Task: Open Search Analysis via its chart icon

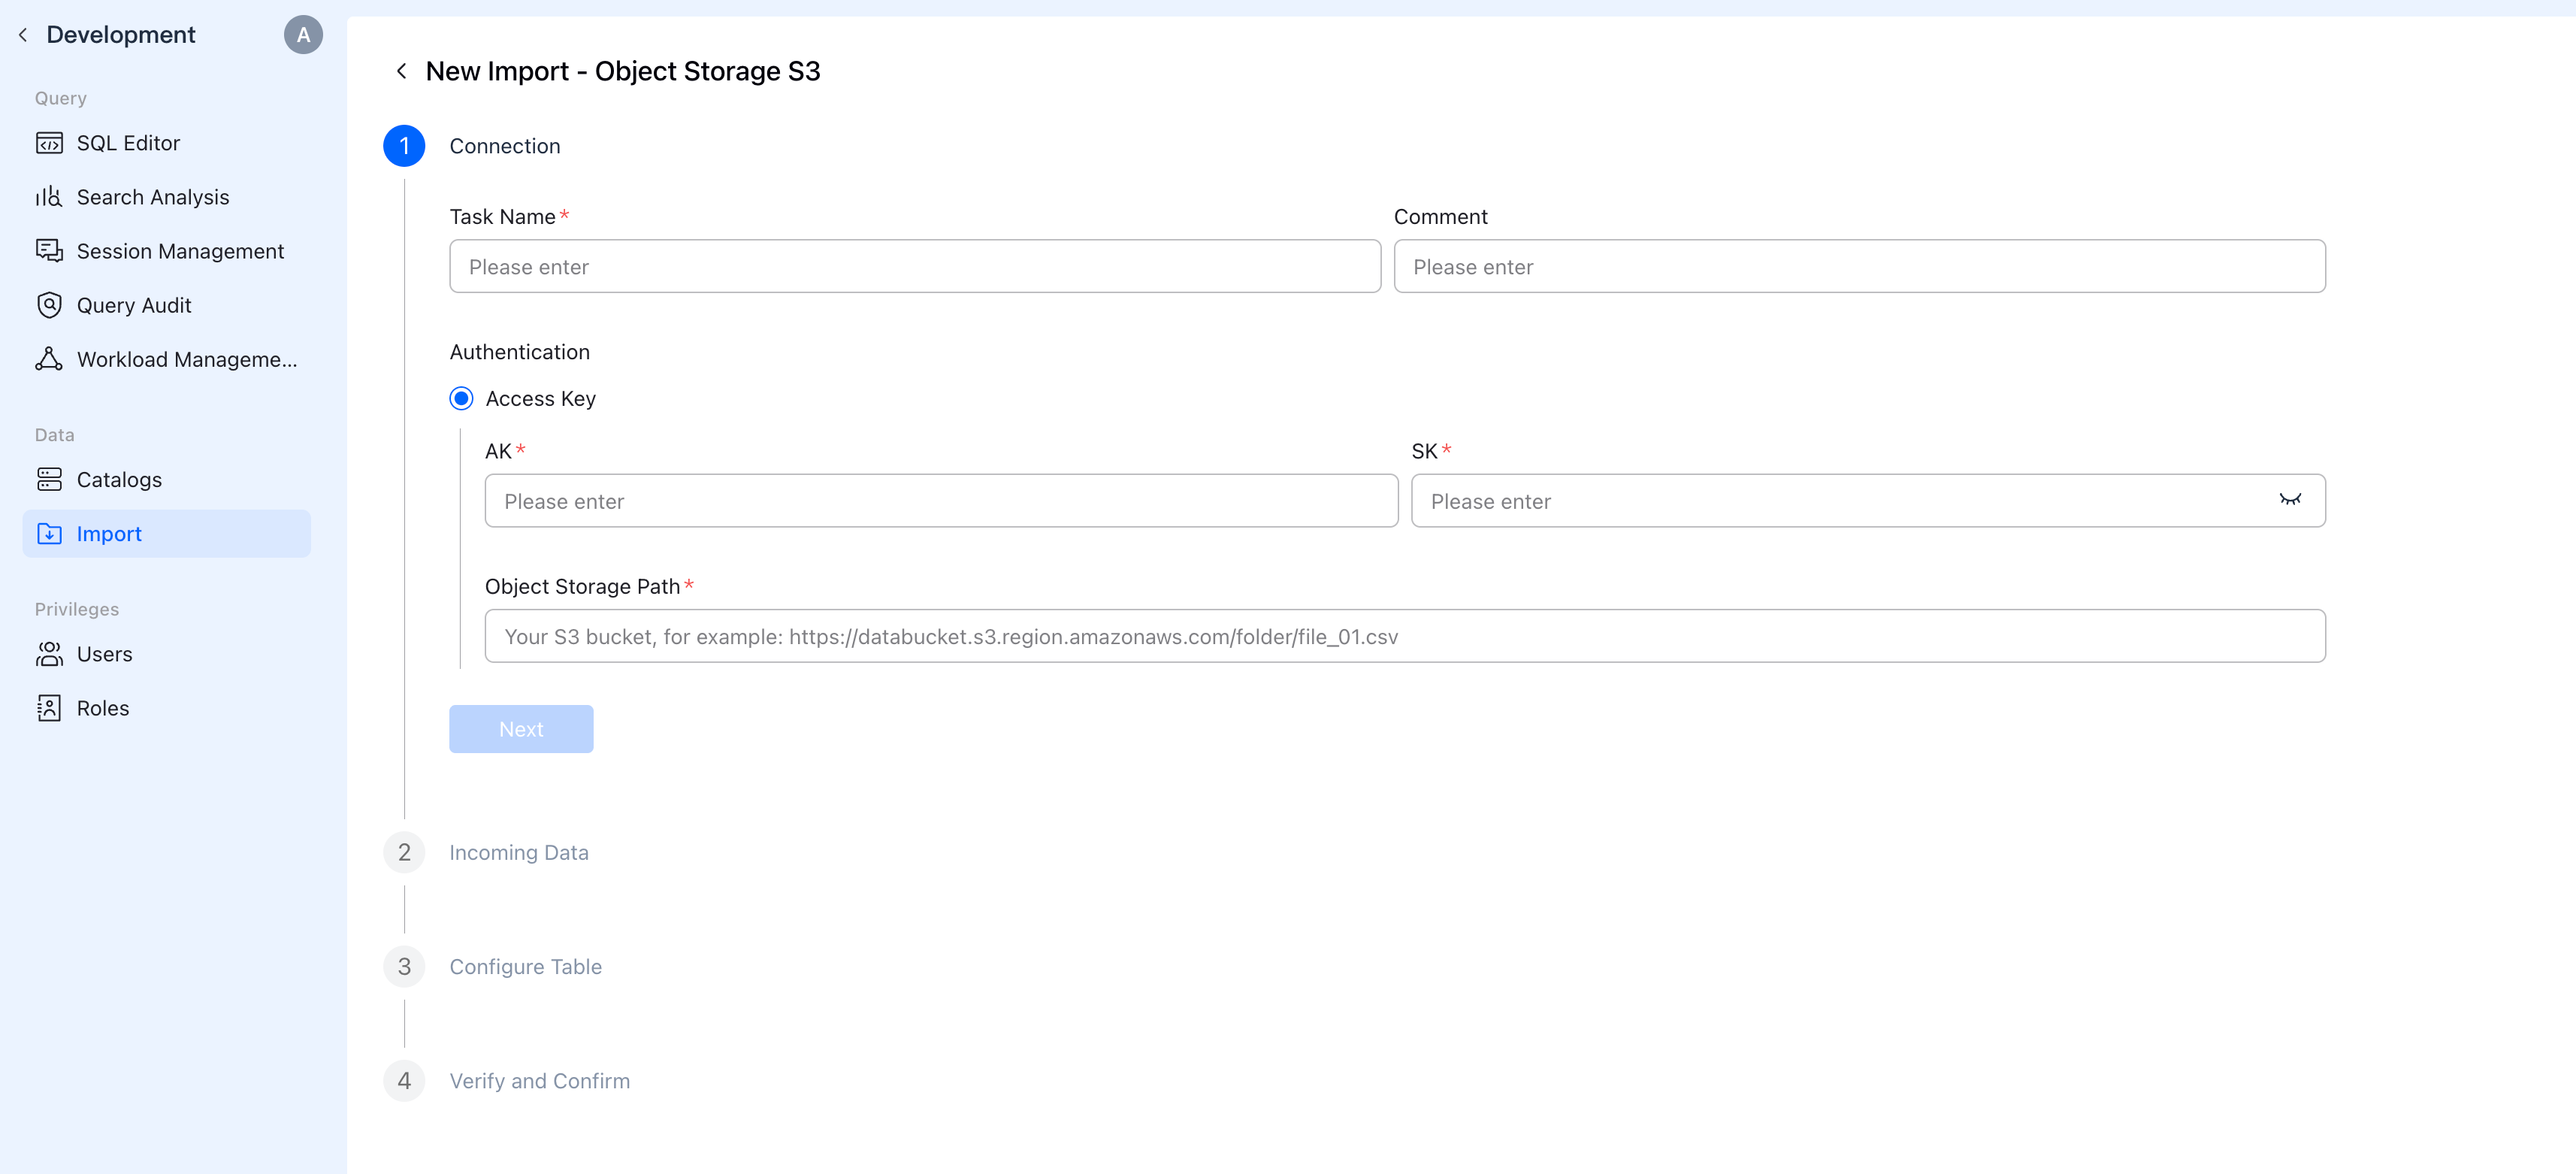Action: (x=49, y=197)
